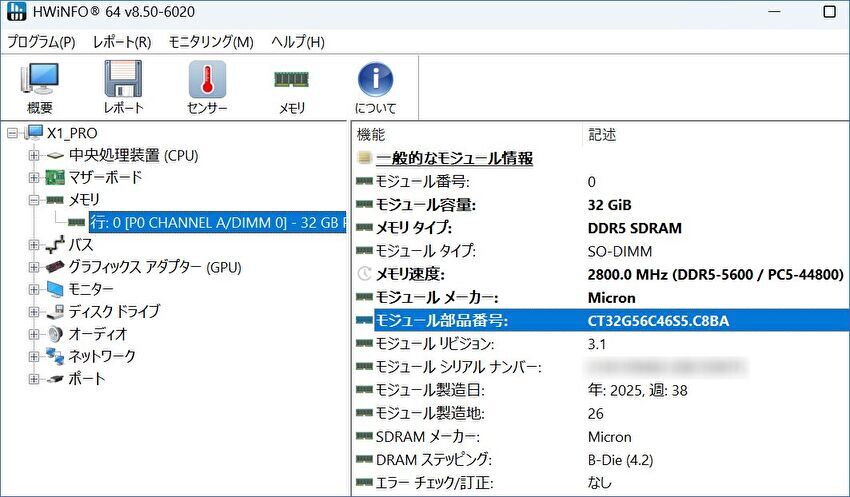Select the エラー チェック/訂正 row

pos(602,482)
